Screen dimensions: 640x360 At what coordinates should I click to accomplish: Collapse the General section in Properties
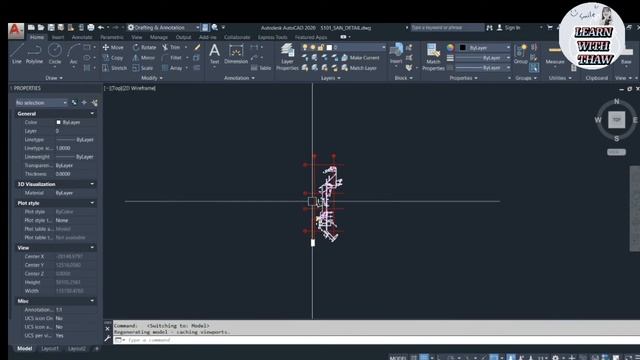92,113
